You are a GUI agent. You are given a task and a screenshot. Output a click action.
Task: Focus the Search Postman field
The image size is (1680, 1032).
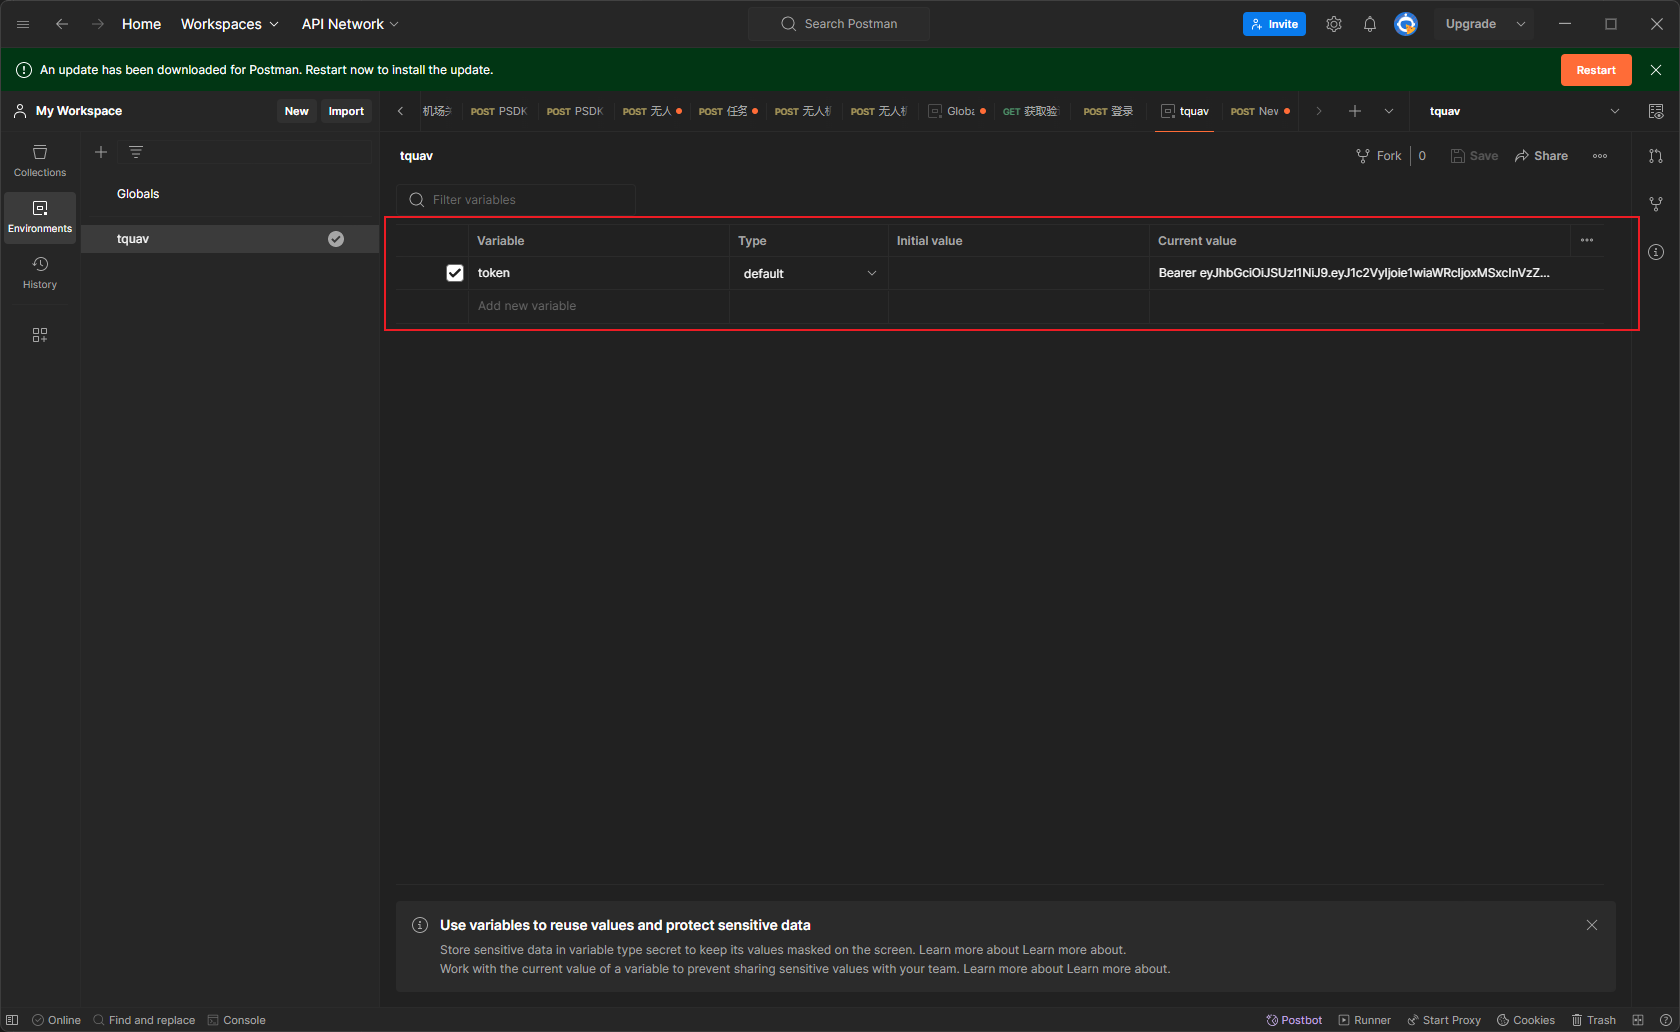pyautogui.click(x=839, y=24)
